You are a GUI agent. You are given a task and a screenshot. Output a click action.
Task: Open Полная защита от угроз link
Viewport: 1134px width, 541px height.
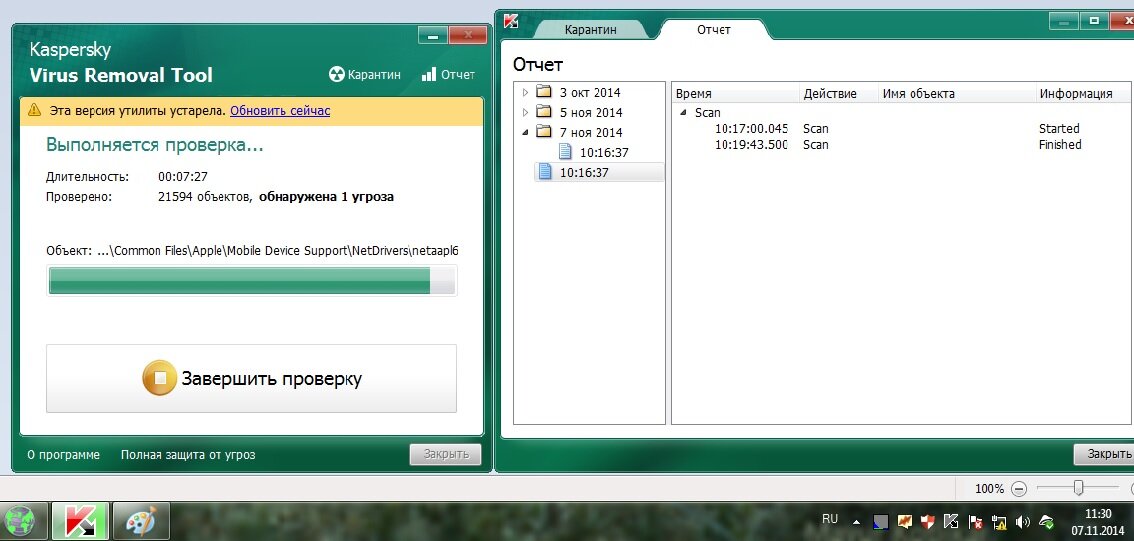pos(188,455)
